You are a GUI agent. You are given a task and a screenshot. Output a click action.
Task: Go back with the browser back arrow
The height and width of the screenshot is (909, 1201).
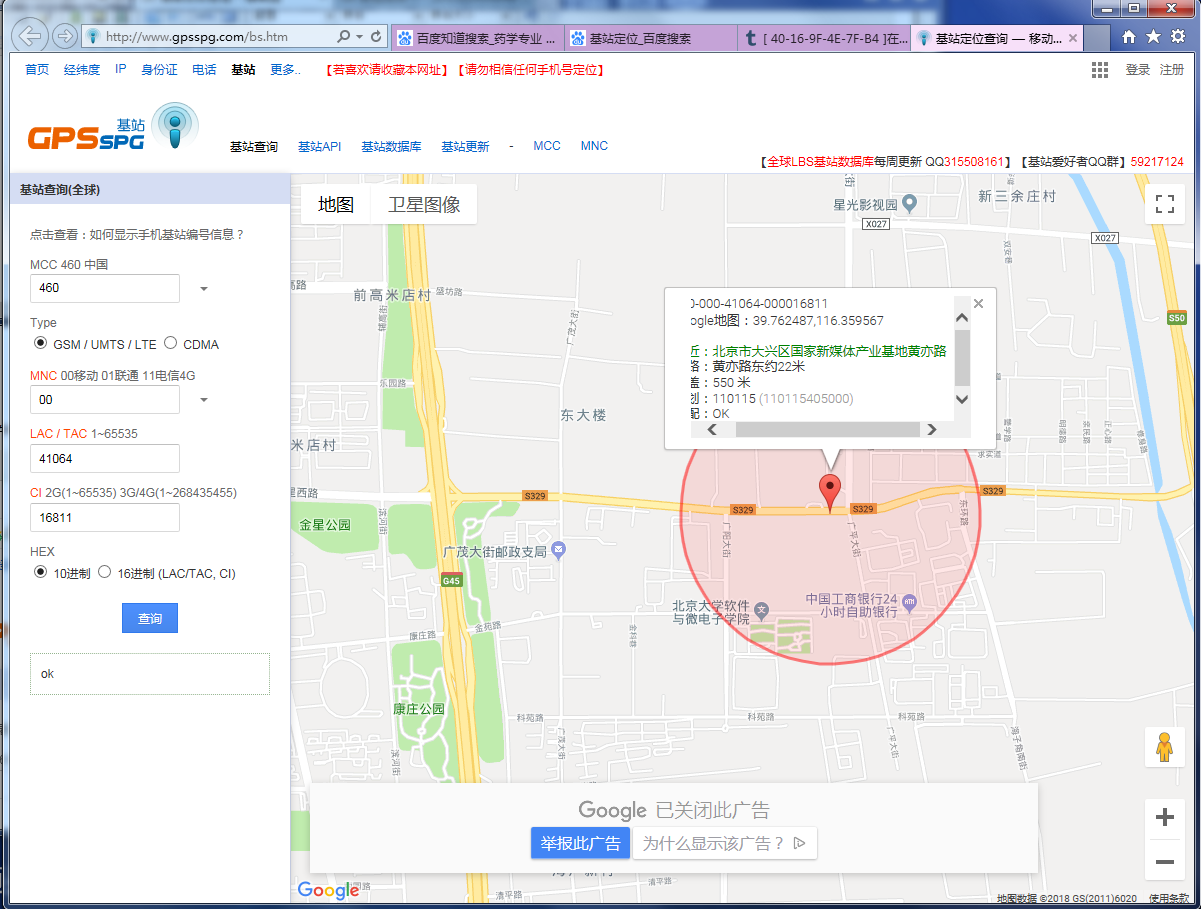click(x=31, y=36)
